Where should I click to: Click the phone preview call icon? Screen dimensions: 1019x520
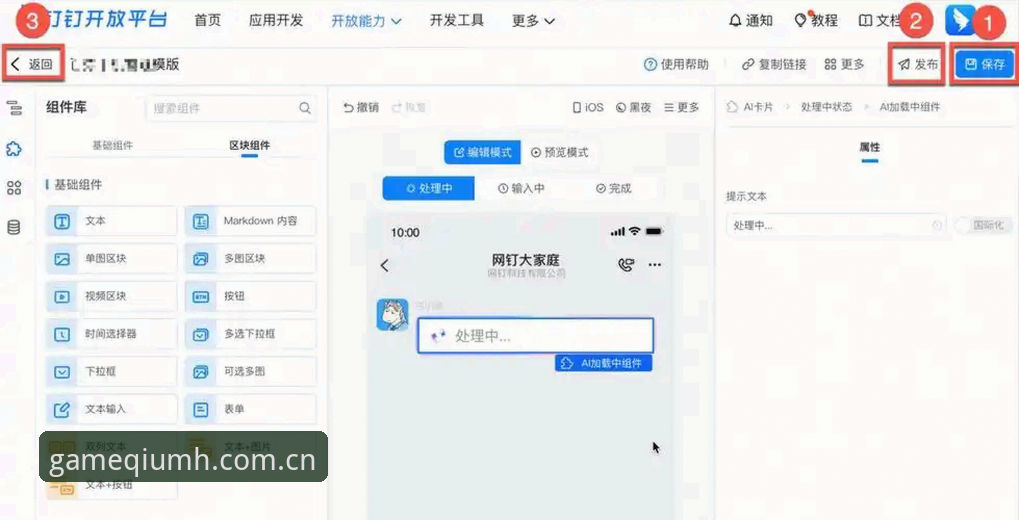tap(626, 265)
